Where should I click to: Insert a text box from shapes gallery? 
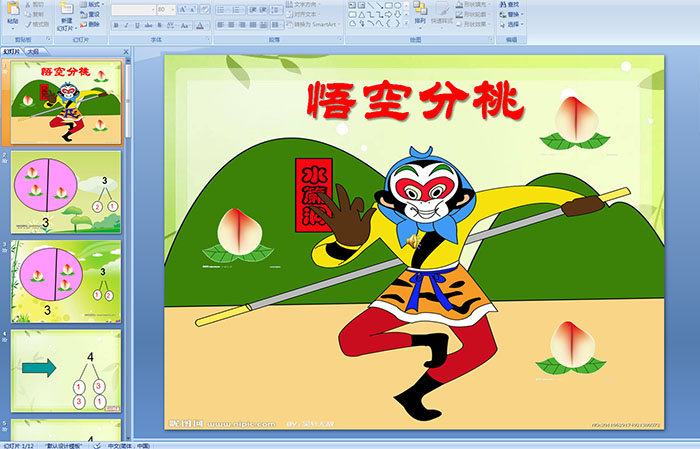coord(352,5)
